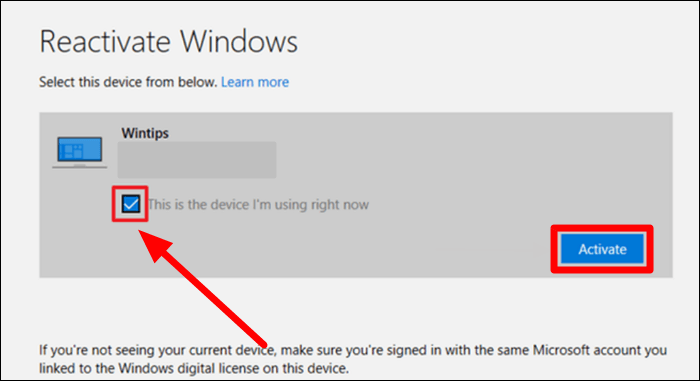Click the red arrow annotation head
The image size is (700, 381).
pyautogui.click(x=154, y=246)
